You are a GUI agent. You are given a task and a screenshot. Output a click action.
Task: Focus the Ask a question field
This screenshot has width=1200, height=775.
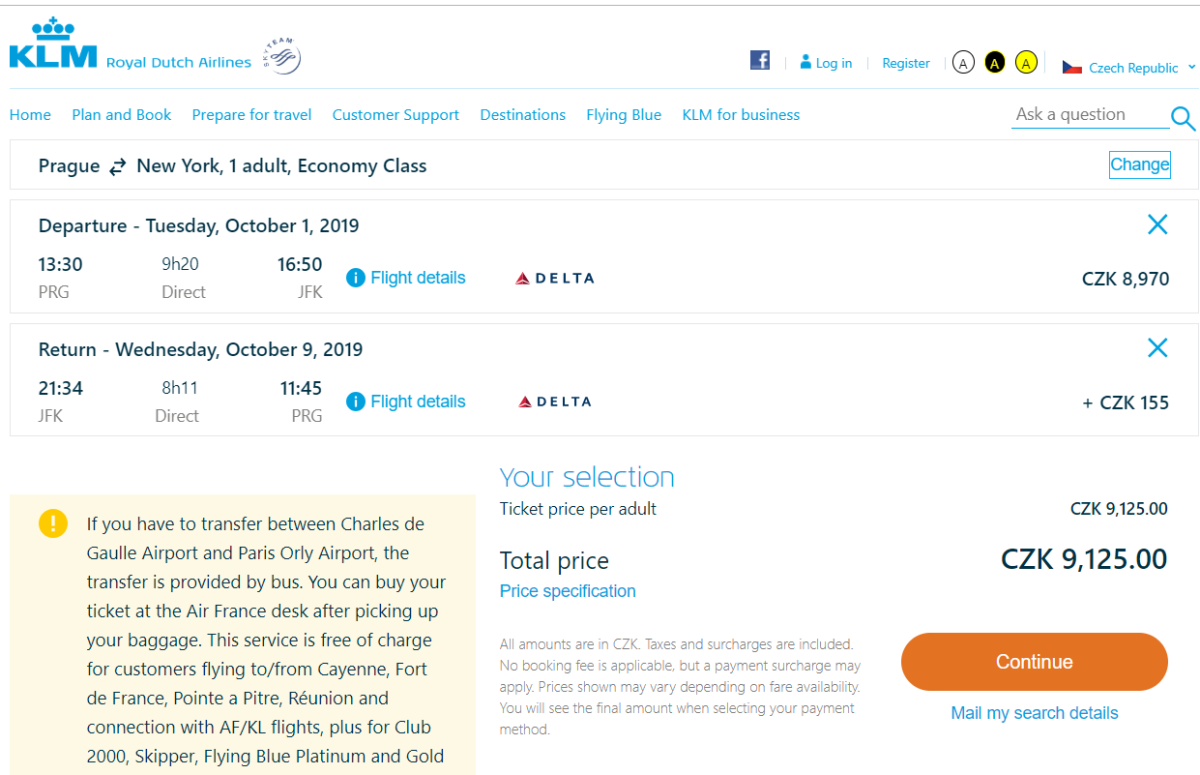1090,115
